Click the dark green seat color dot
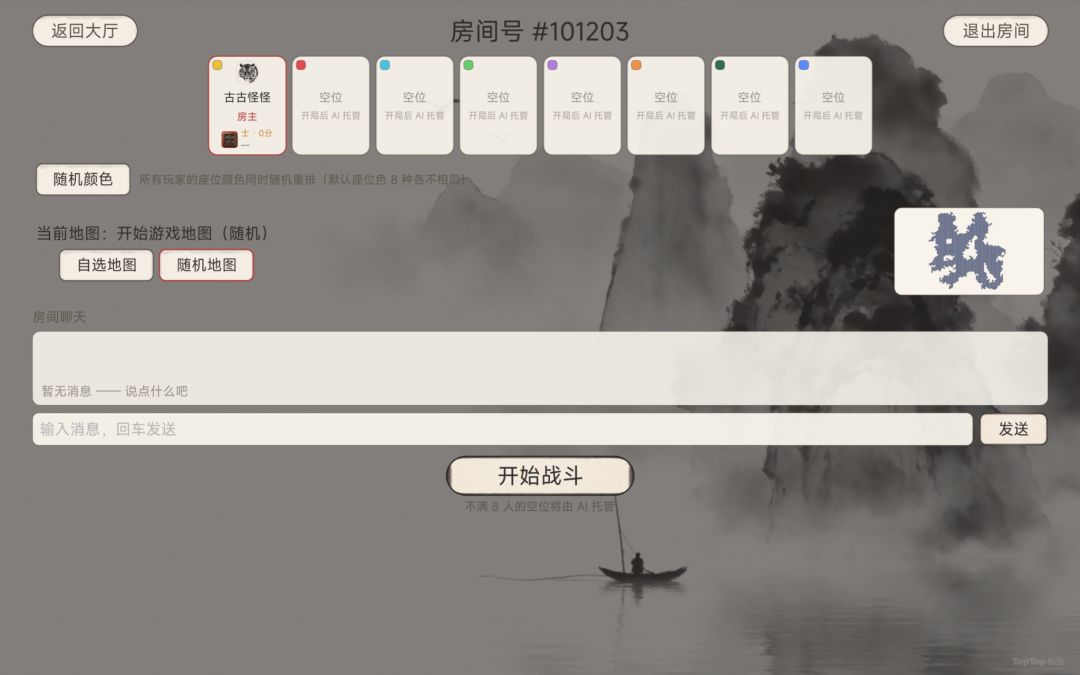This screenshot has width=1080, height=675. [x=720, y=65]
